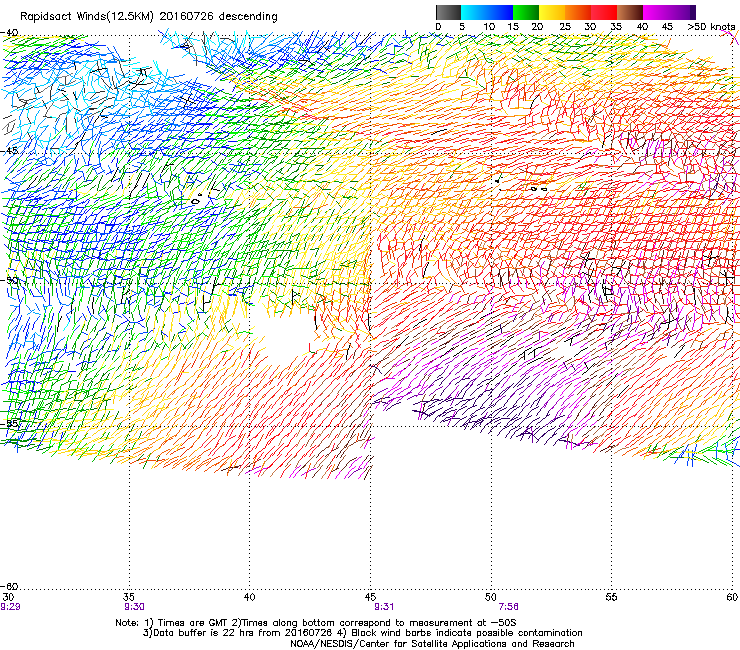Click the purple '9:29' time stamp
This screenshot has height=650, width=740.
(x=10, y=607)
